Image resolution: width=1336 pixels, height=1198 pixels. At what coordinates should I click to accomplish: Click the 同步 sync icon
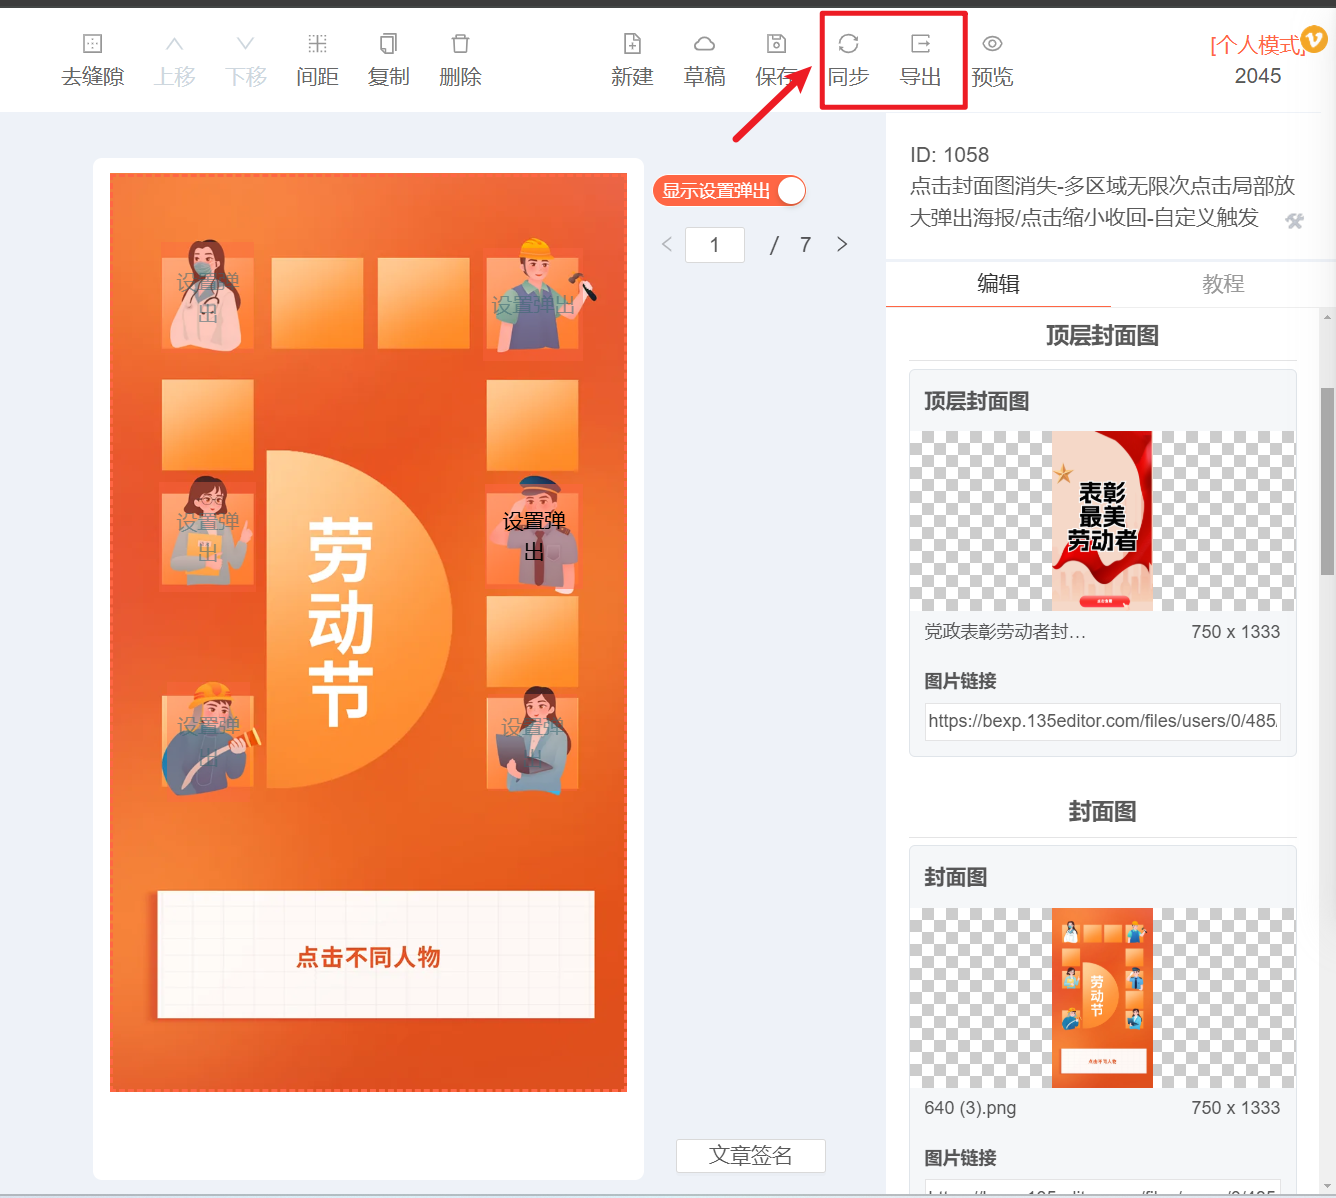point(848,44)
